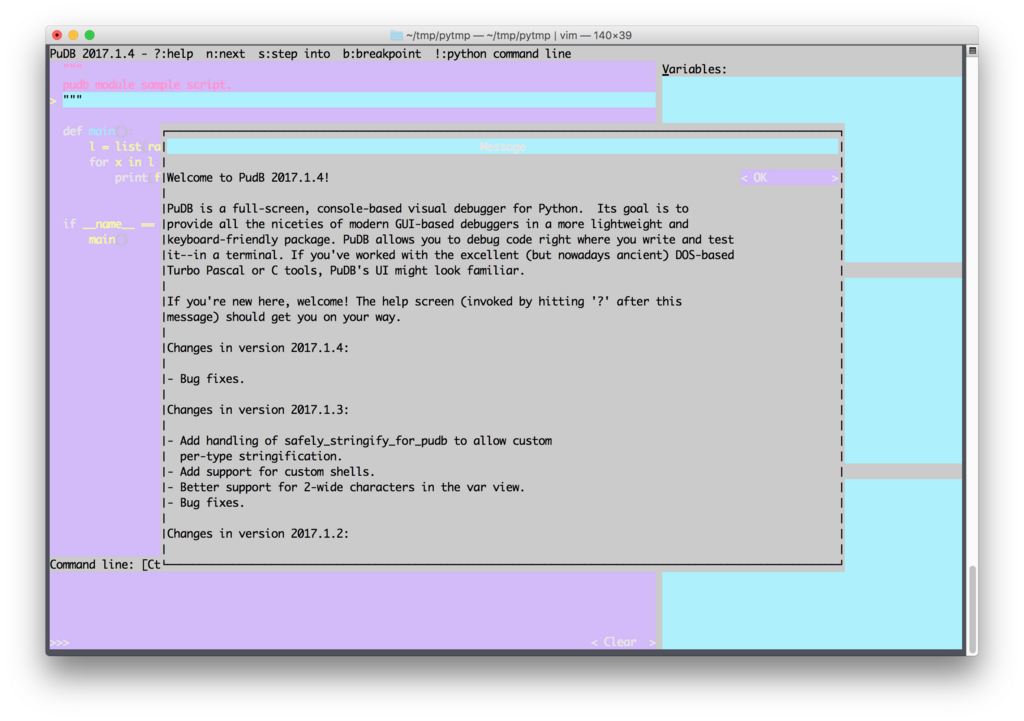Maximize the terminal with green button
This screenshot has height=721, width=1024.
coord(89,35)
